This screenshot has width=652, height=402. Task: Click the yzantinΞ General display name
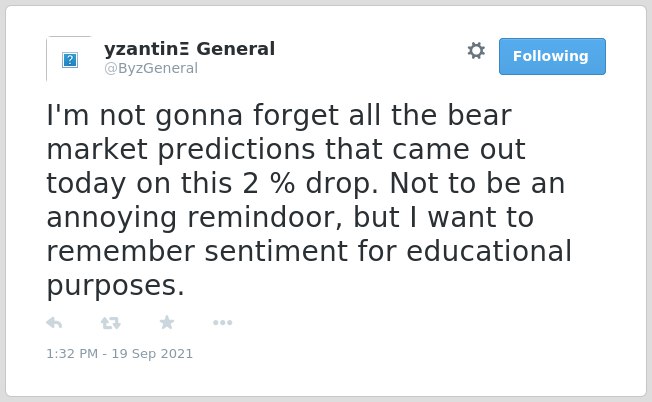point(190,49)
